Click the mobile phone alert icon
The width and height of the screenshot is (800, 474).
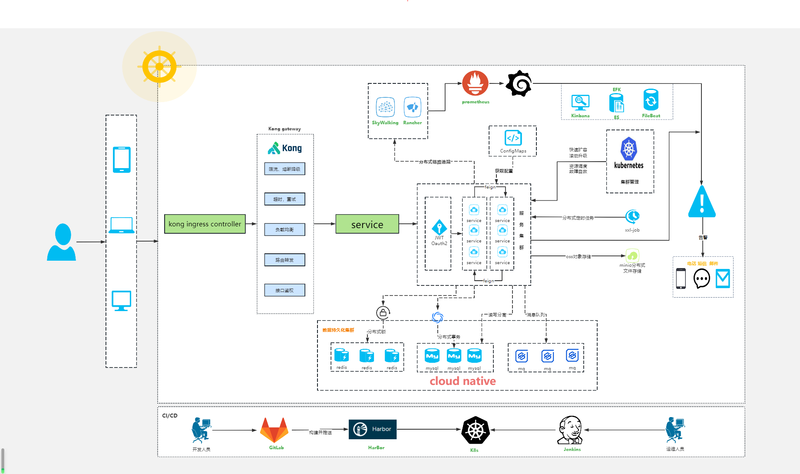[x=681, y=279]
